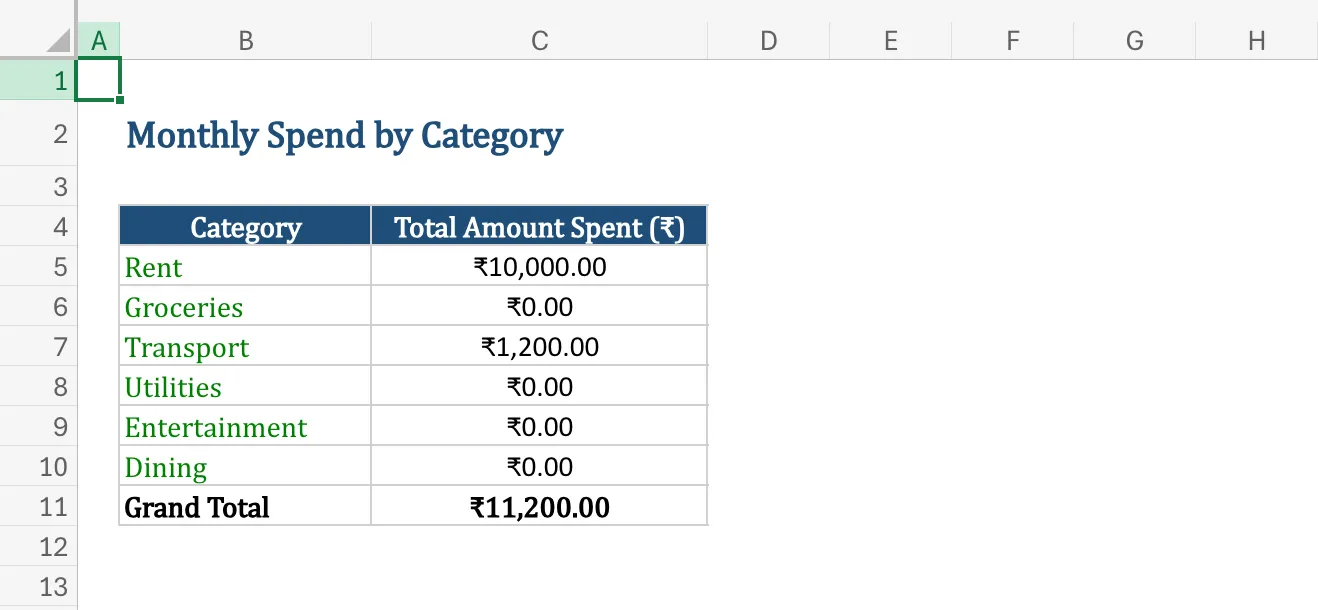Select column C header
This screenshot has height=610, width=1318.
click(x=539, y=40)
